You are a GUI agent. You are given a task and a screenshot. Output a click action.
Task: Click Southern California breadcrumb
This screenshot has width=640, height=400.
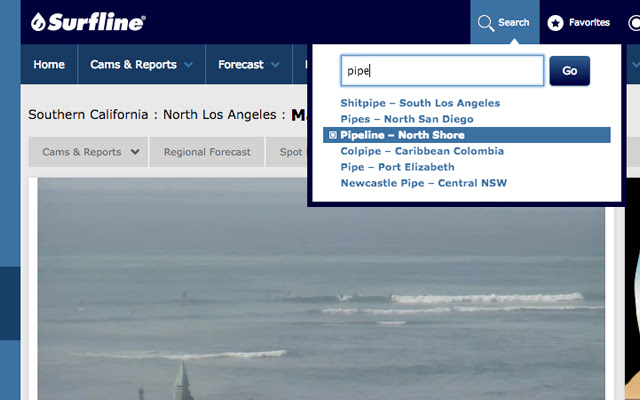click(88, 115)
